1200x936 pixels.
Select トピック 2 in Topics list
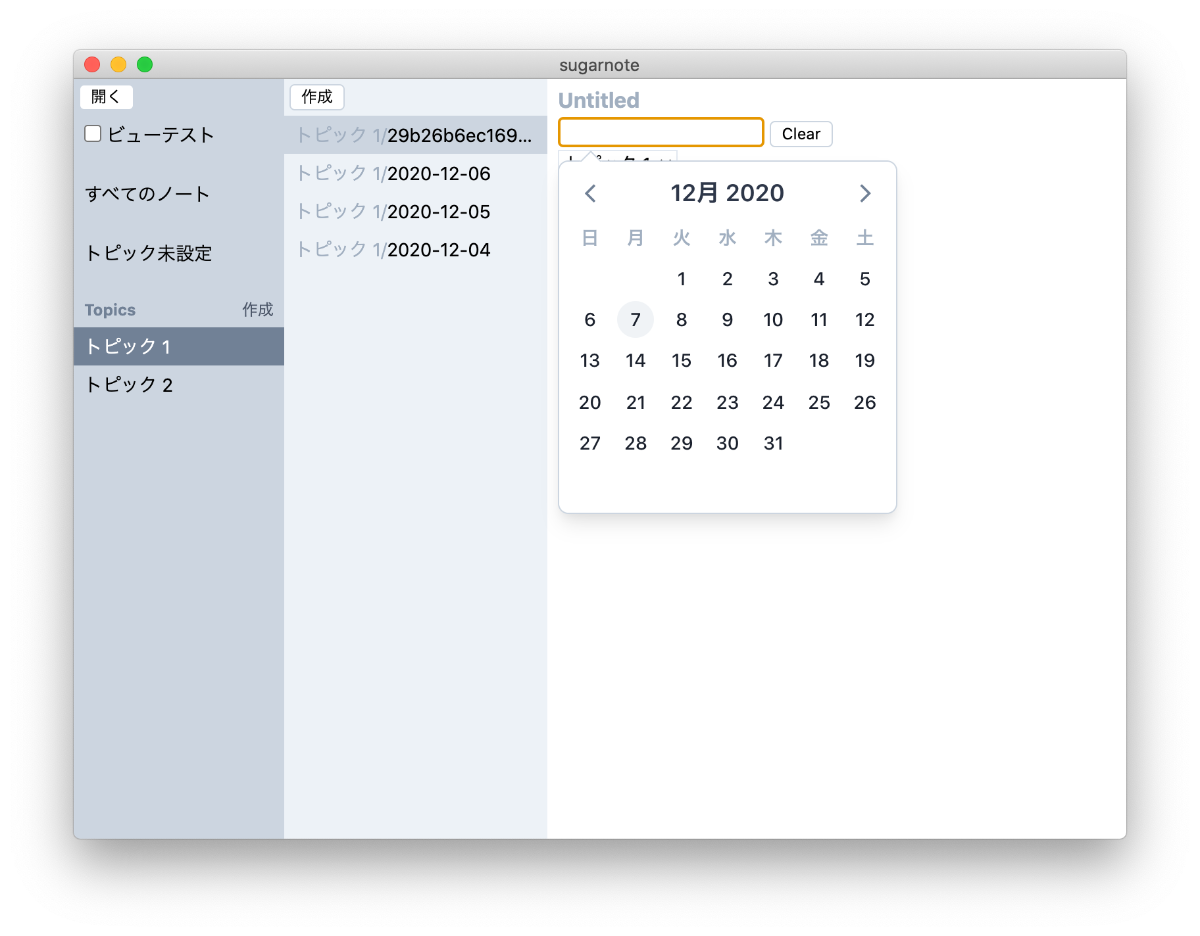point(179,384)
